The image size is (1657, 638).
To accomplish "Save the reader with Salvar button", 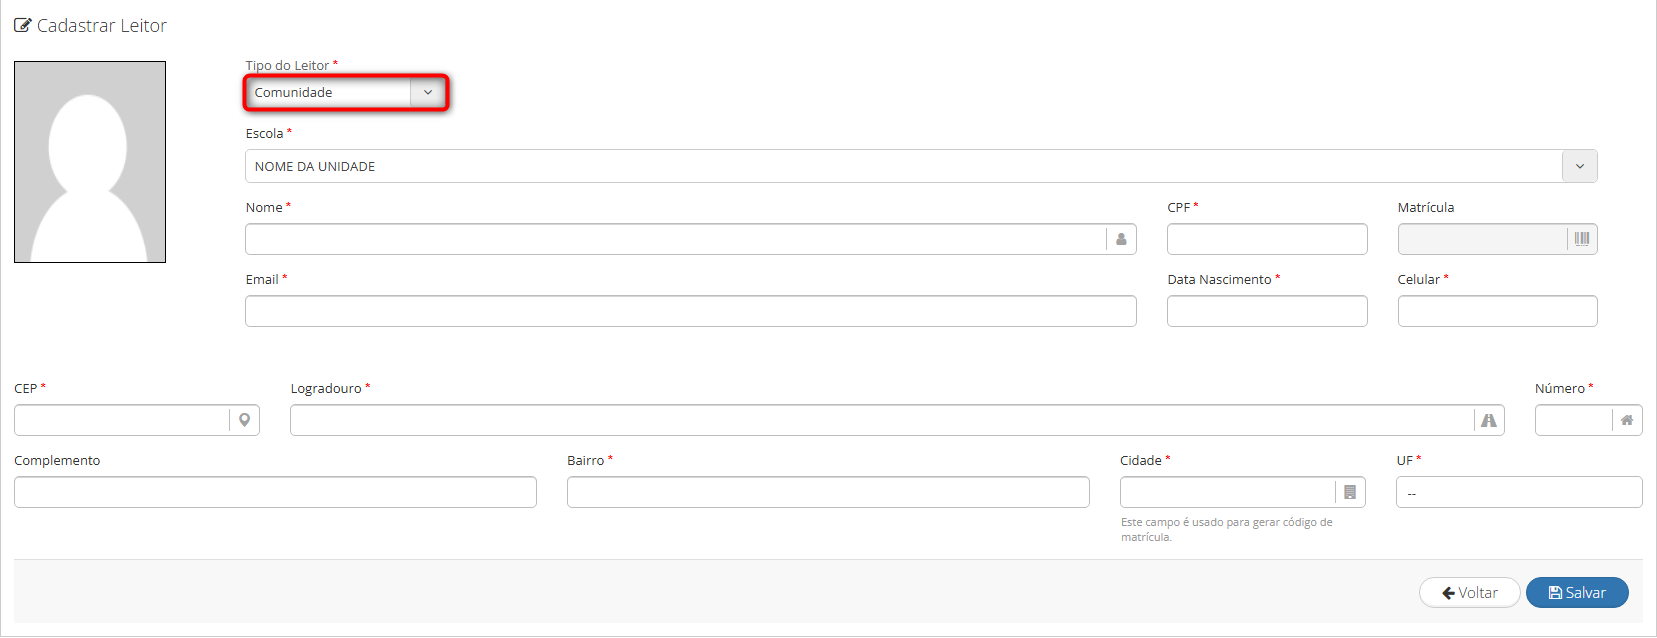I will point(1577,593).
